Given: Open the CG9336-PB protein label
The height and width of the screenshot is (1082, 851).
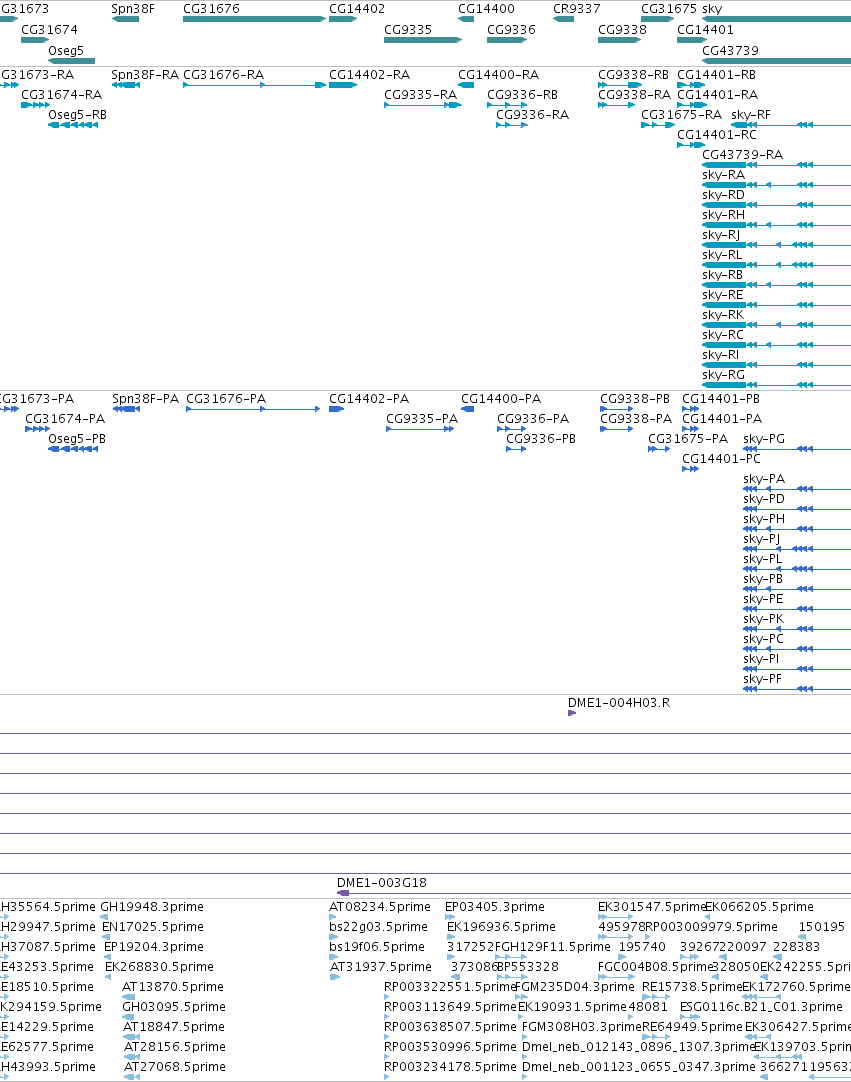Looking at the screenshot, I should tap(541, 439).
